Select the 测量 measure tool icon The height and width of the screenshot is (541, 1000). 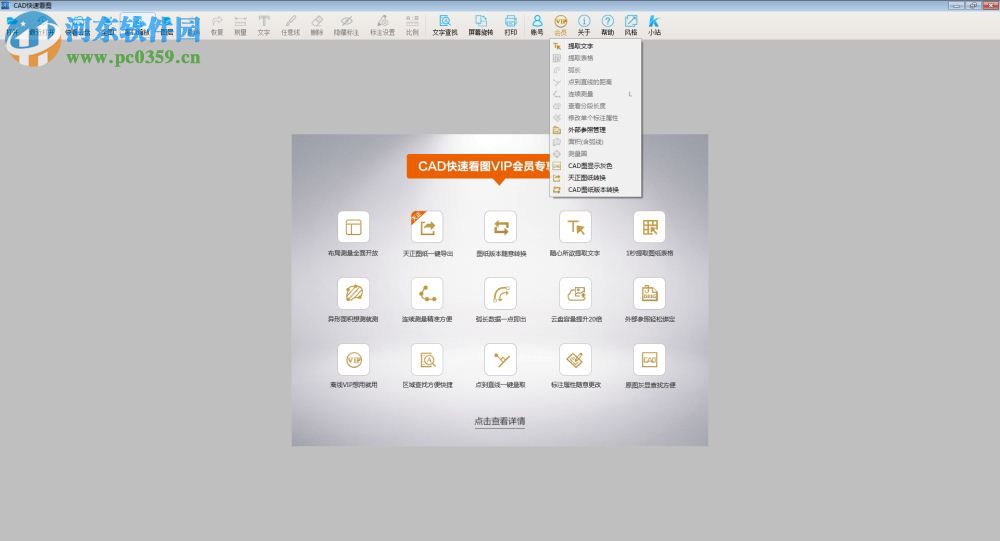coord(240,25)
